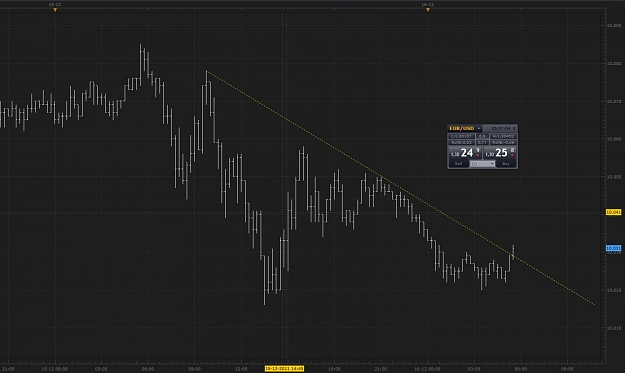
Task: Click the red down arrow on bid price
Action: (478, 155)
